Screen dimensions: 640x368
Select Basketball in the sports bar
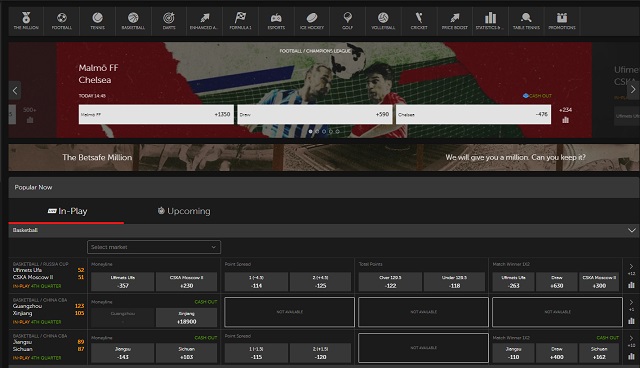[x=133, y=21]
